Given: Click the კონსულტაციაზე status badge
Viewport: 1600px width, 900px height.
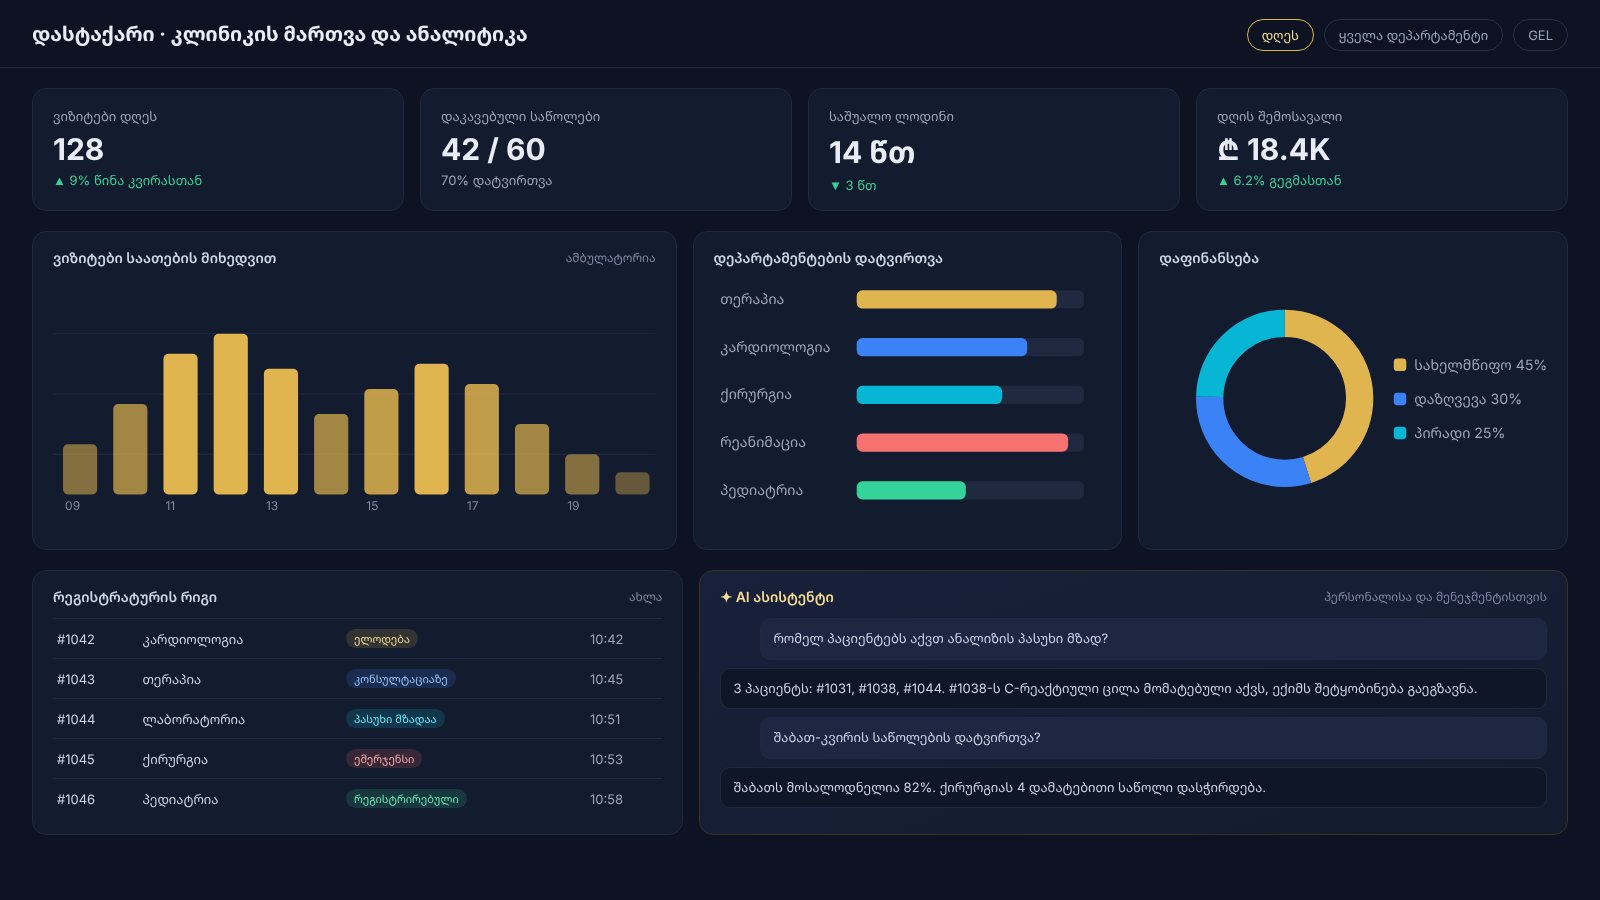Looking at the screenshot, I should pyautogui.click(x=401, y=679).
